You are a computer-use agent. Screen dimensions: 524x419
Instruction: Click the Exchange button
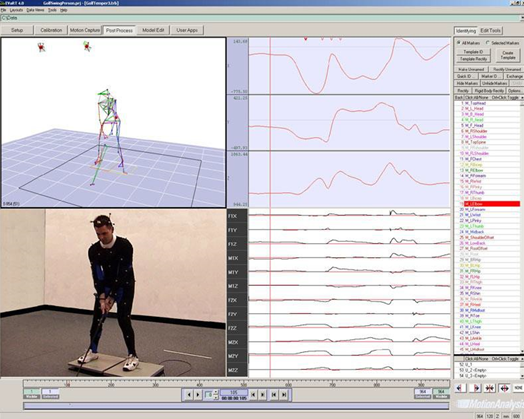coord(514,76)
